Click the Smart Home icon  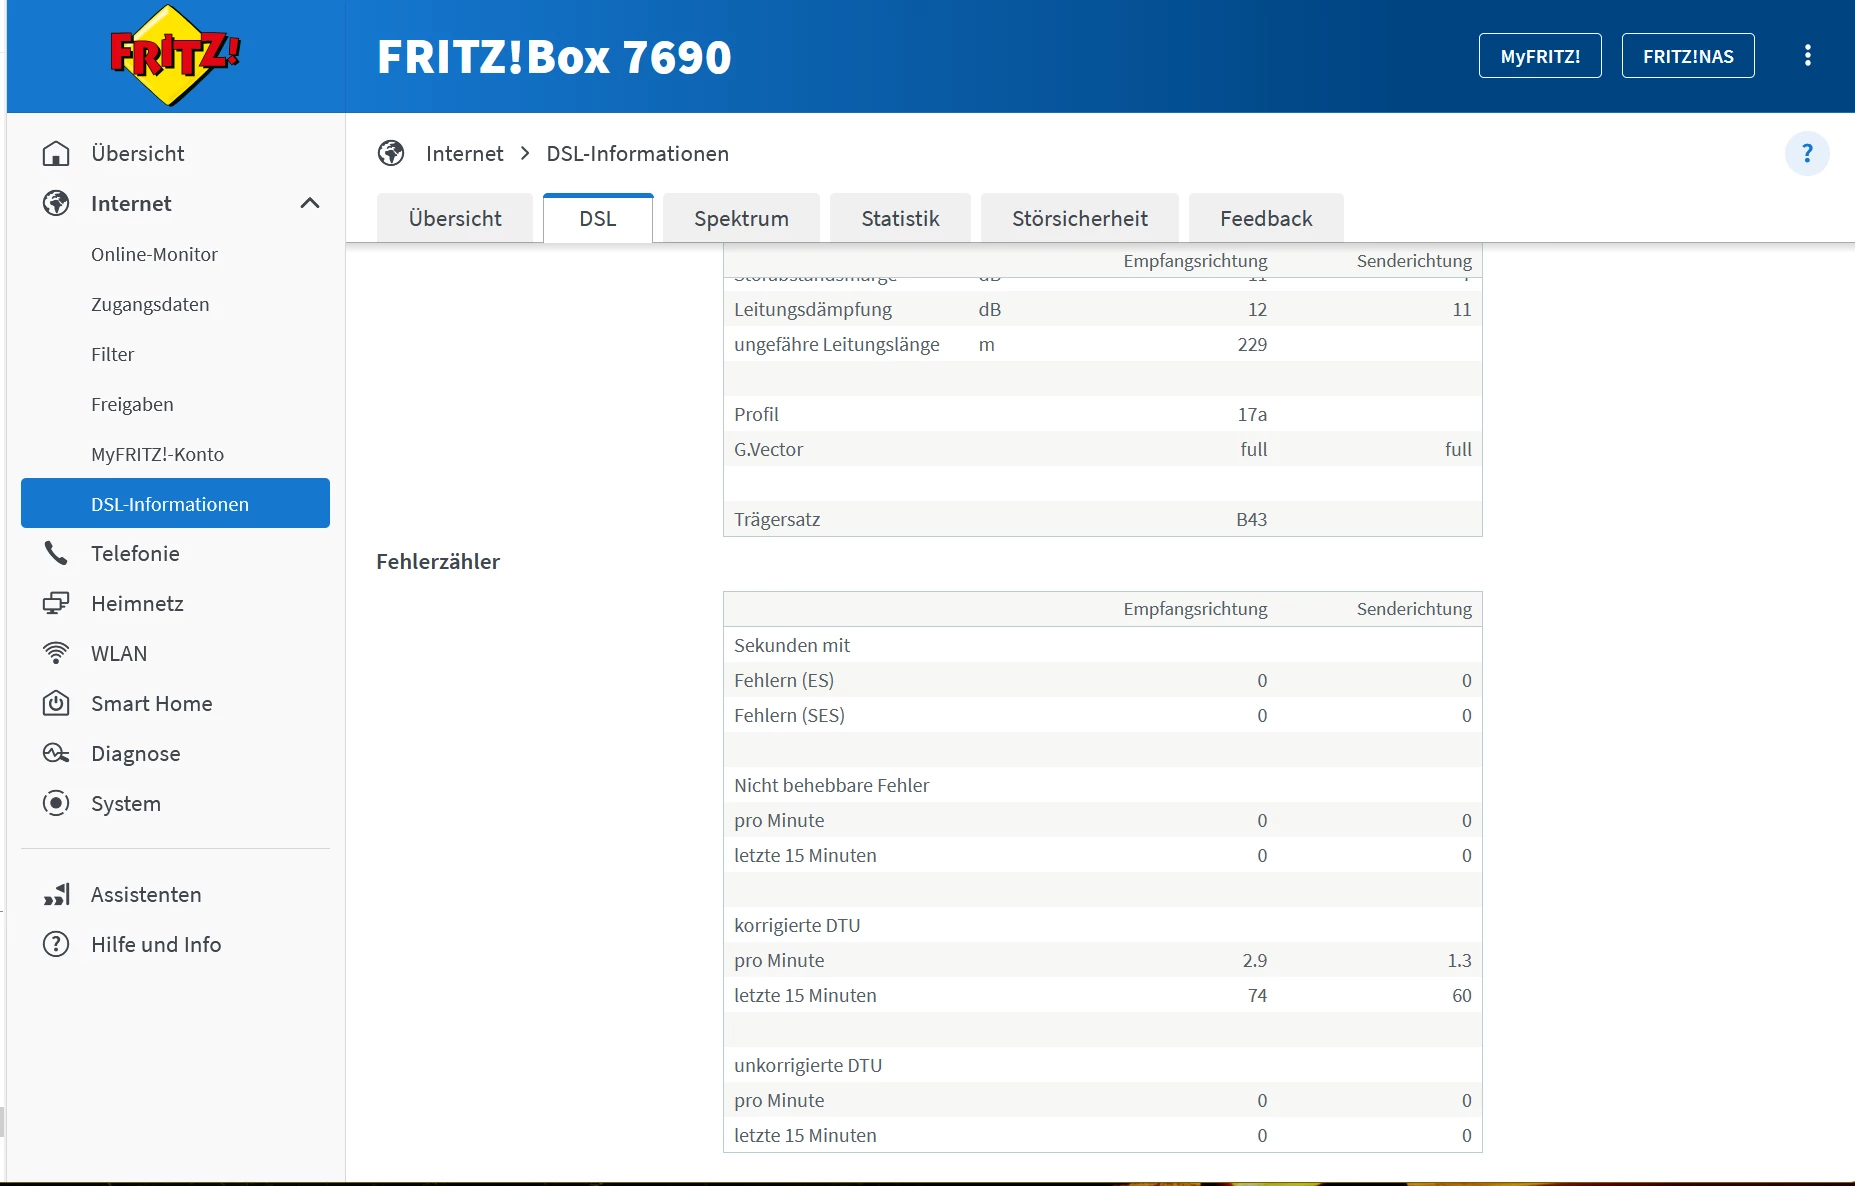point(56,703)
